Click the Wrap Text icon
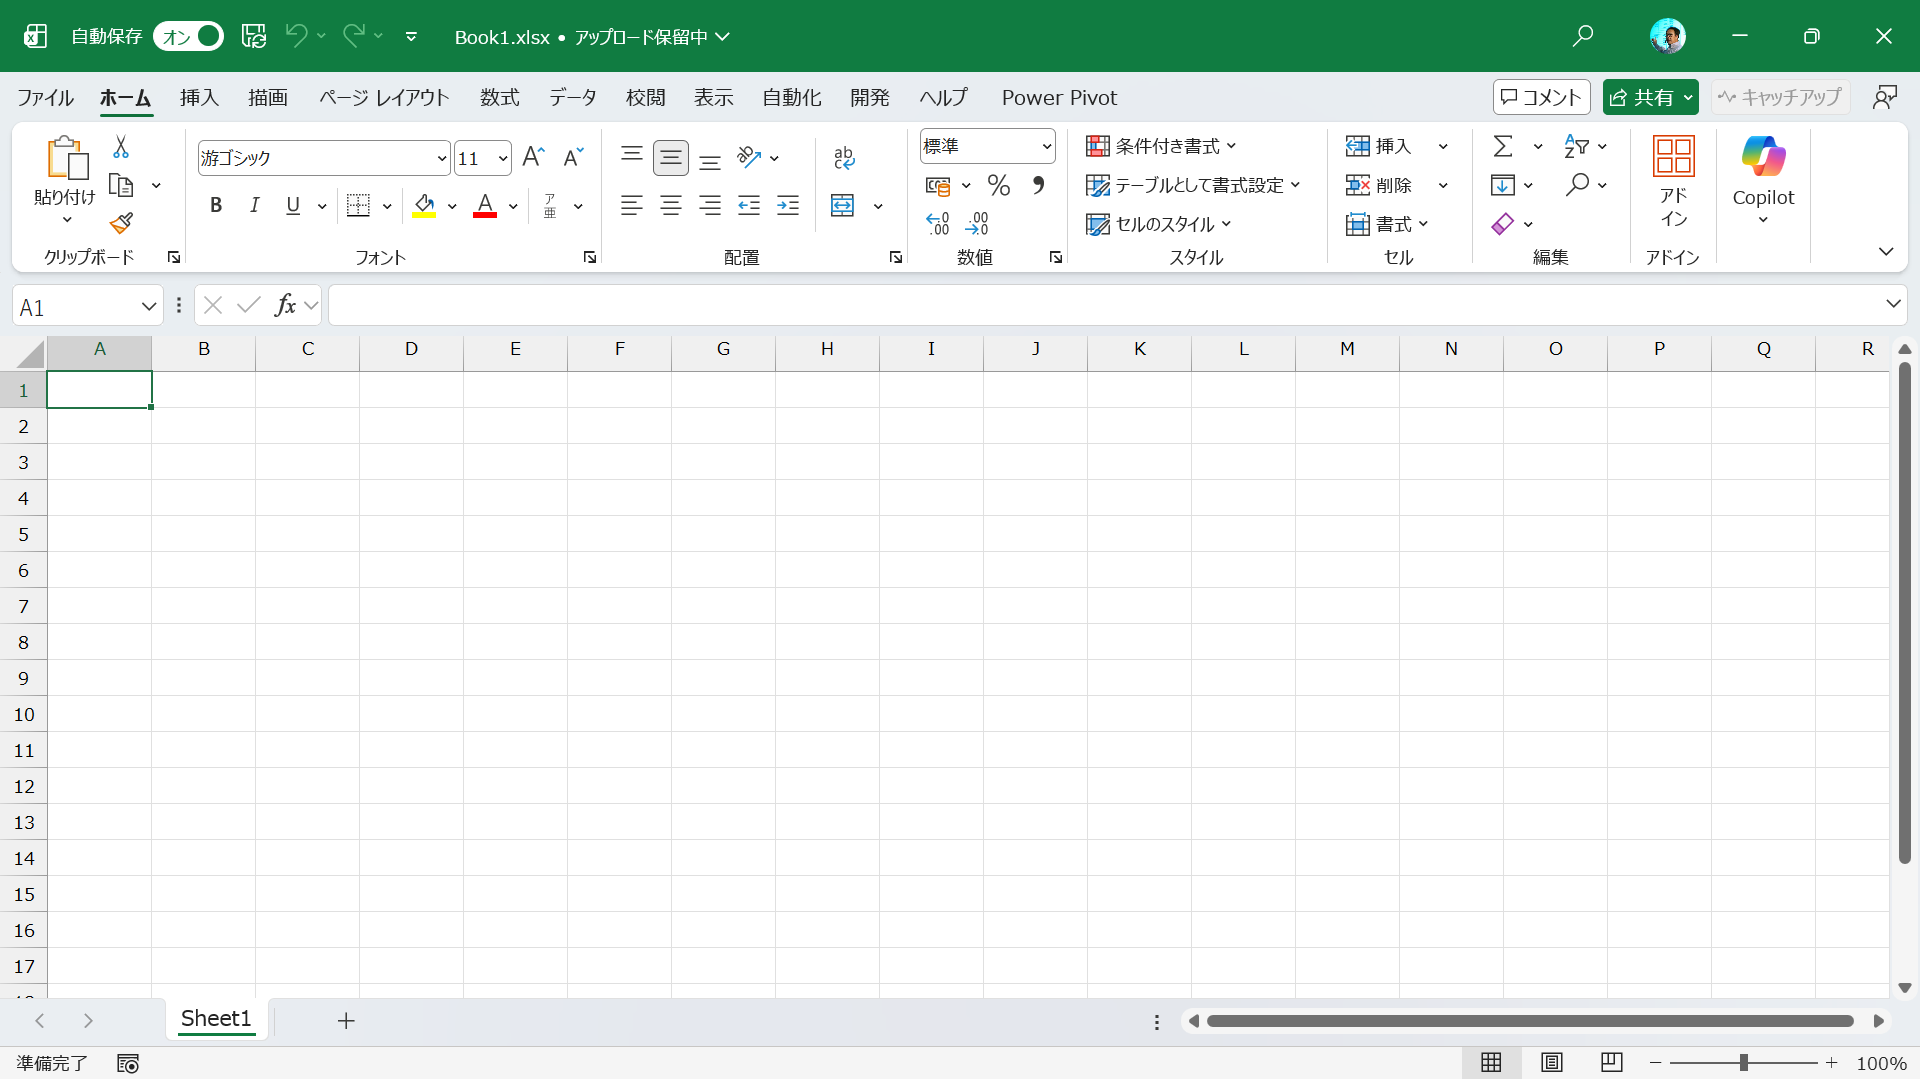 tap(843, 157)
